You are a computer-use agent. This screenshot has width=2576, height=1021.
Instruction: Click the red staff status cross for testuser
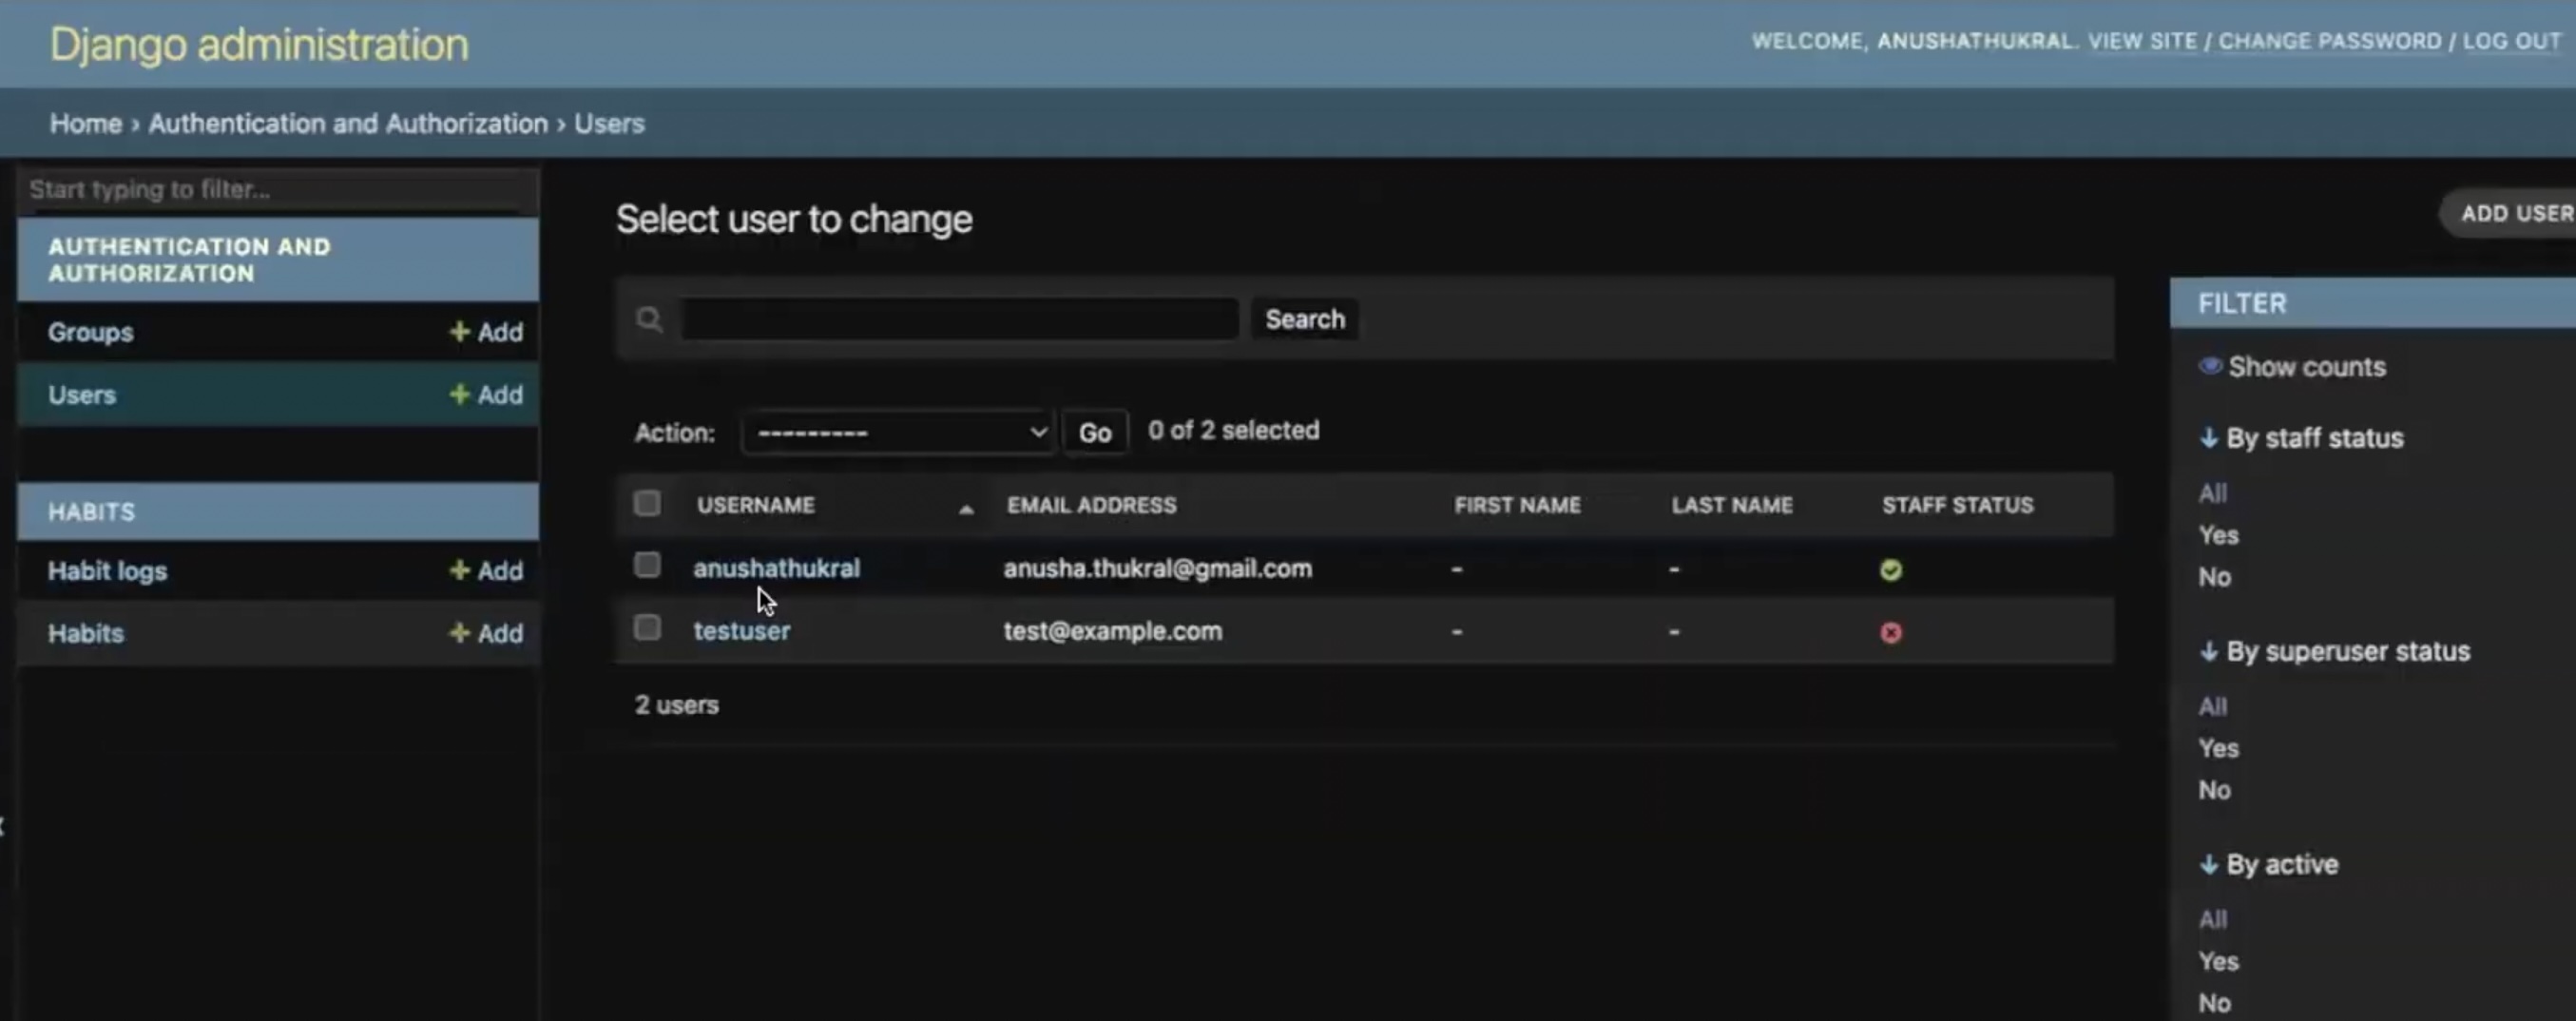coord(1890,633)
